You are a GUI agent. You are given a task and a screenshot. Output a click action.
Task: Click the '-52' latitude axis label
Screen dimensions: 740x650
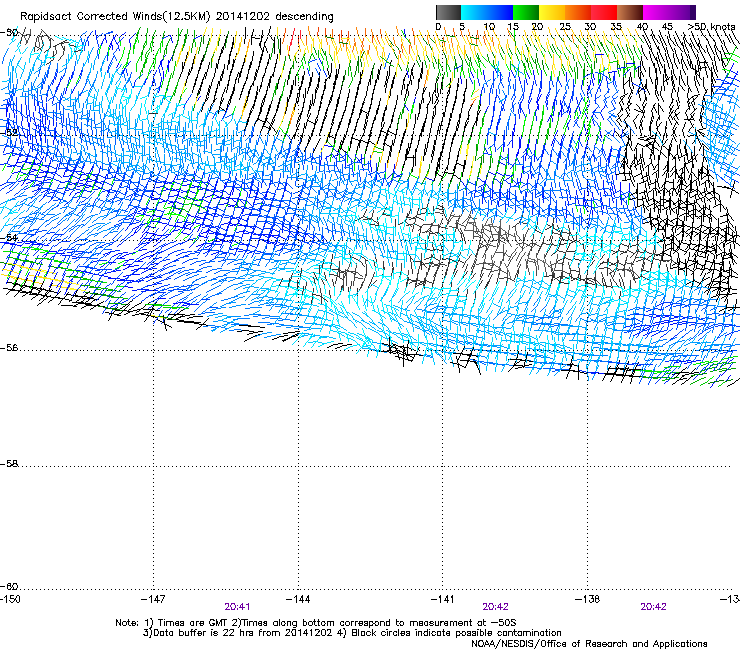point(9,133)
